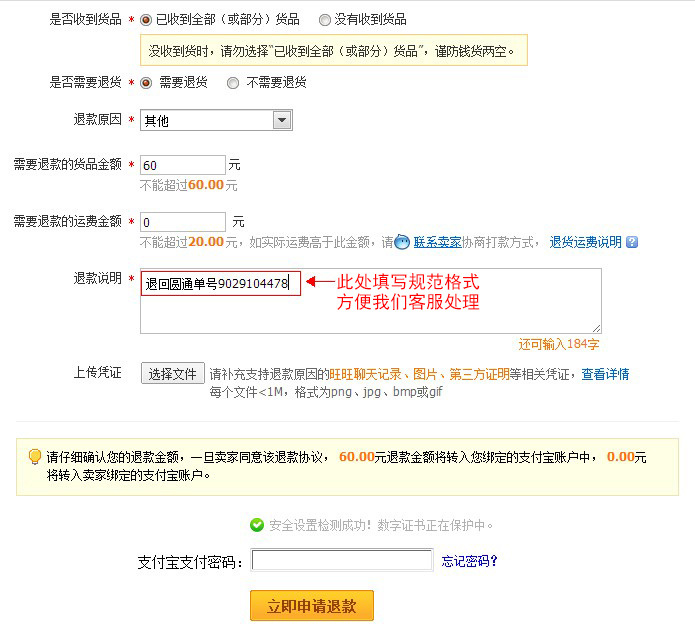Click the help question-mark icon after 退货运费说明
Image resolution: width=695 pixels, height=638 pixels.
632,242
